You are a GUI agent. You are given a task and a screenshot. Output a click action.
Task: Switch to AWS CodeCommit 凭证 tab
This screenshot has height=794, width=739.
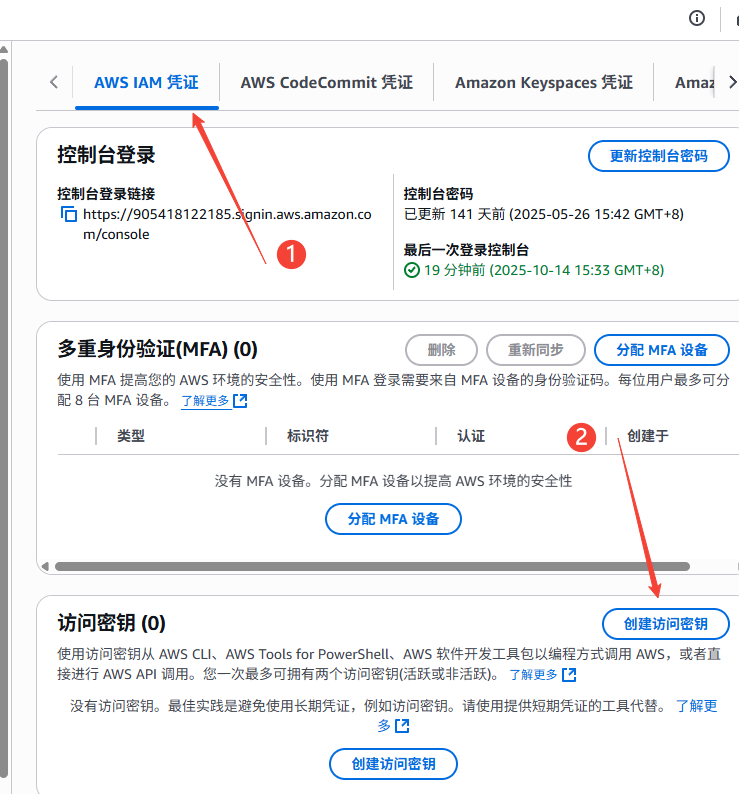pyautogui.click(x=326, y=82)
